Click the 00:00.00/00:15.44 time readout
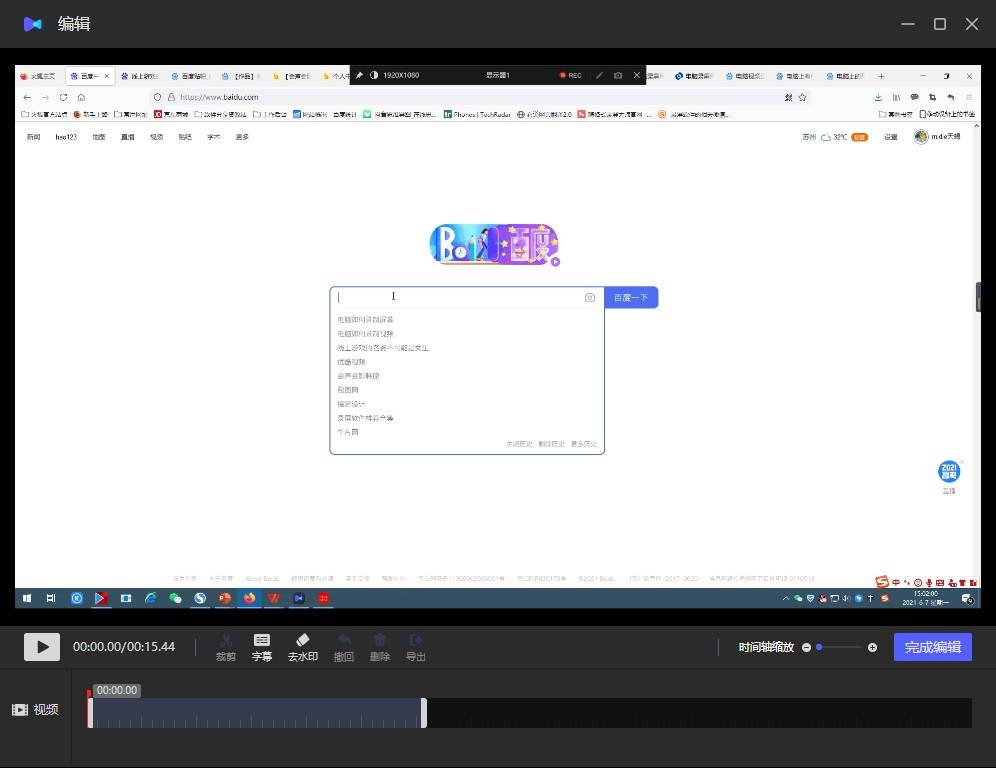Viewport: 996px width, 768px height. point(124,647)
